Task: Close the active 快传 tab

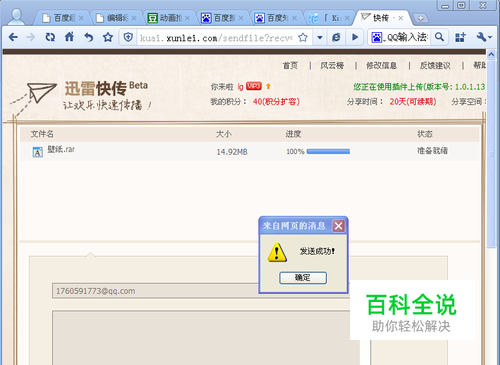Action: pyautogui.click(x=401, y=18)
